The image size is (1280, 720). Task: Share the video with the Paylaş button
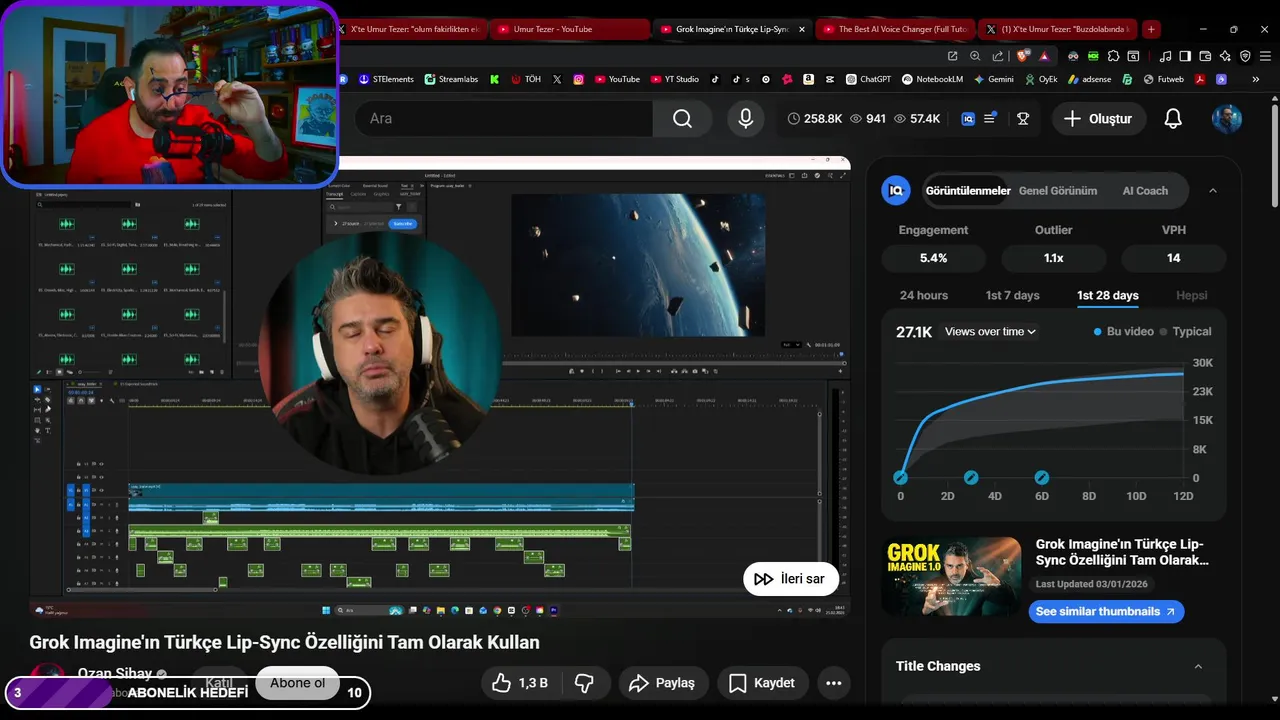662,683
